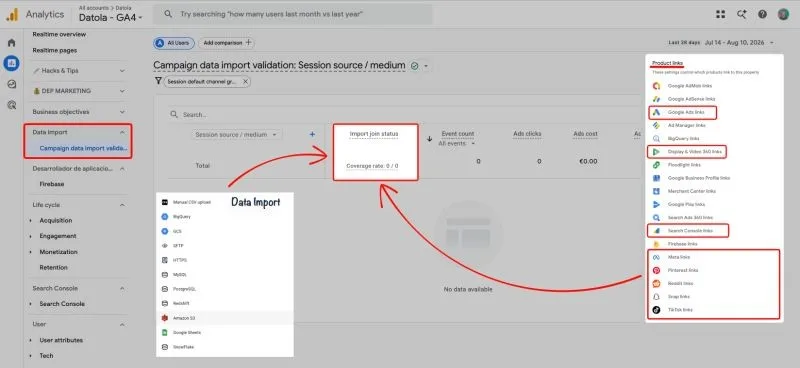Click the Google AdMob links icon
The width and height of the screenshot is (800, 368).
[x=657, y=86]
